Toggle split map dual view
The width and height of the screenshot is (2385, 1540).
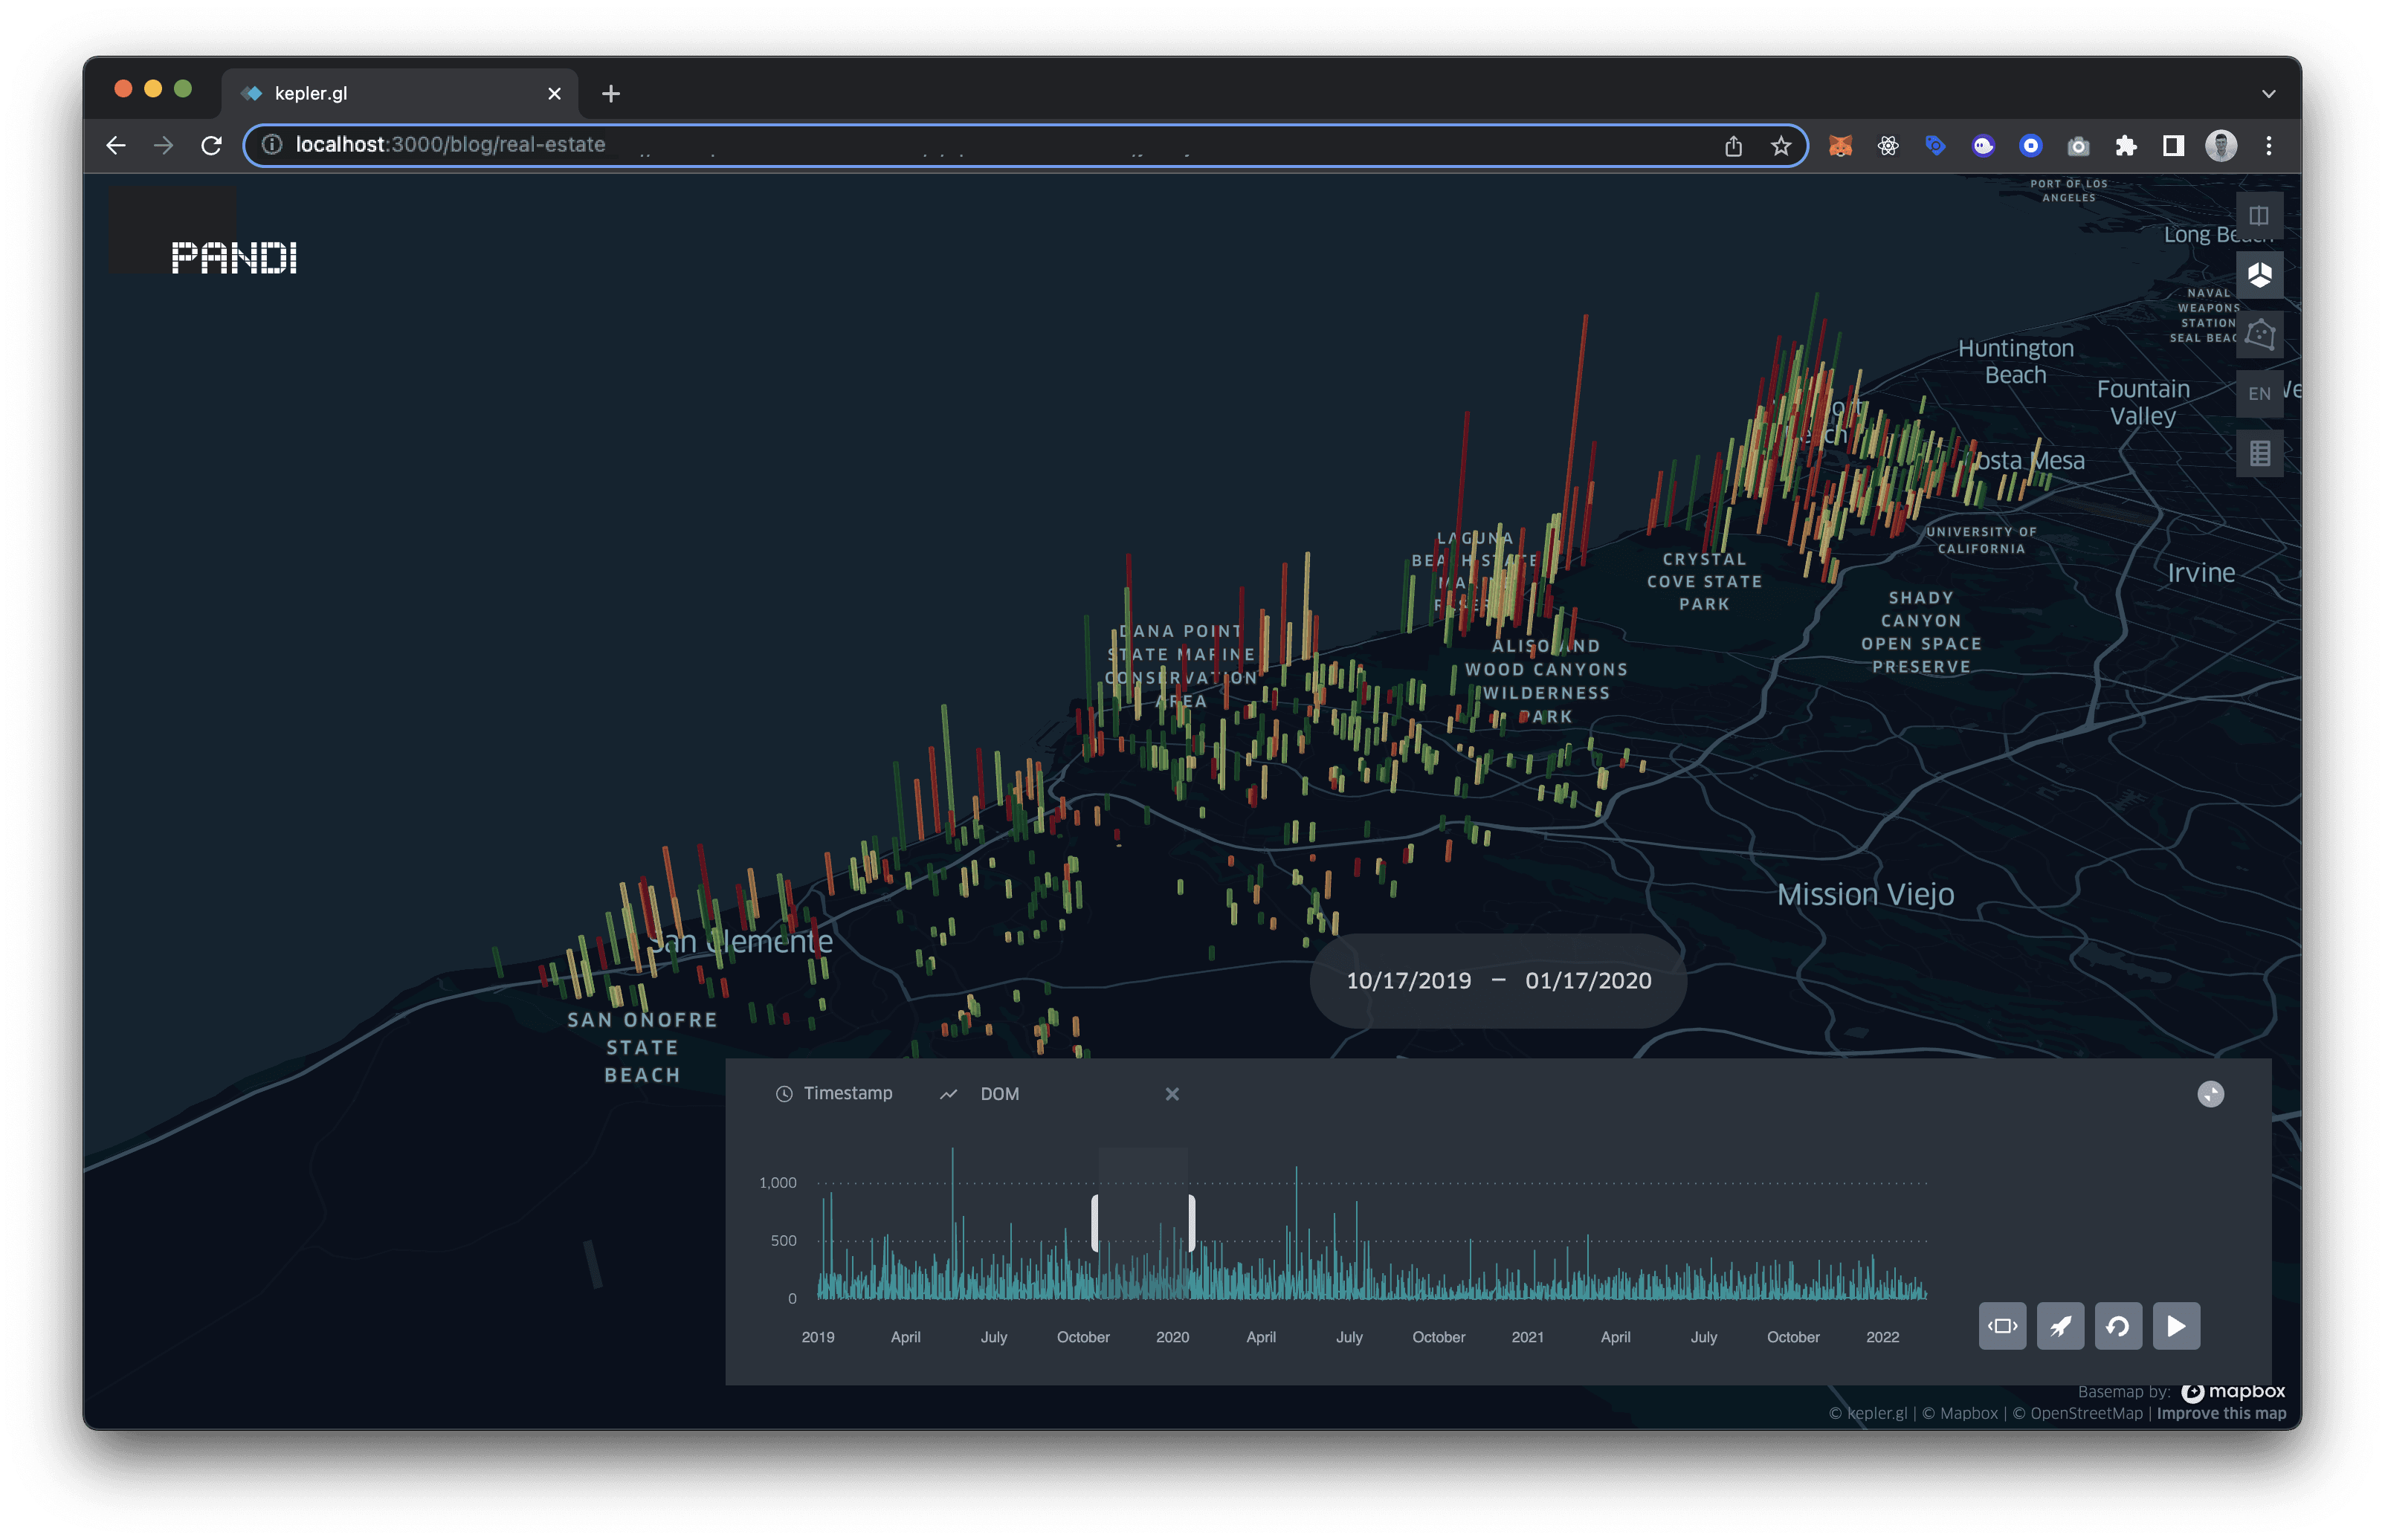click(x=2258, y=216)
